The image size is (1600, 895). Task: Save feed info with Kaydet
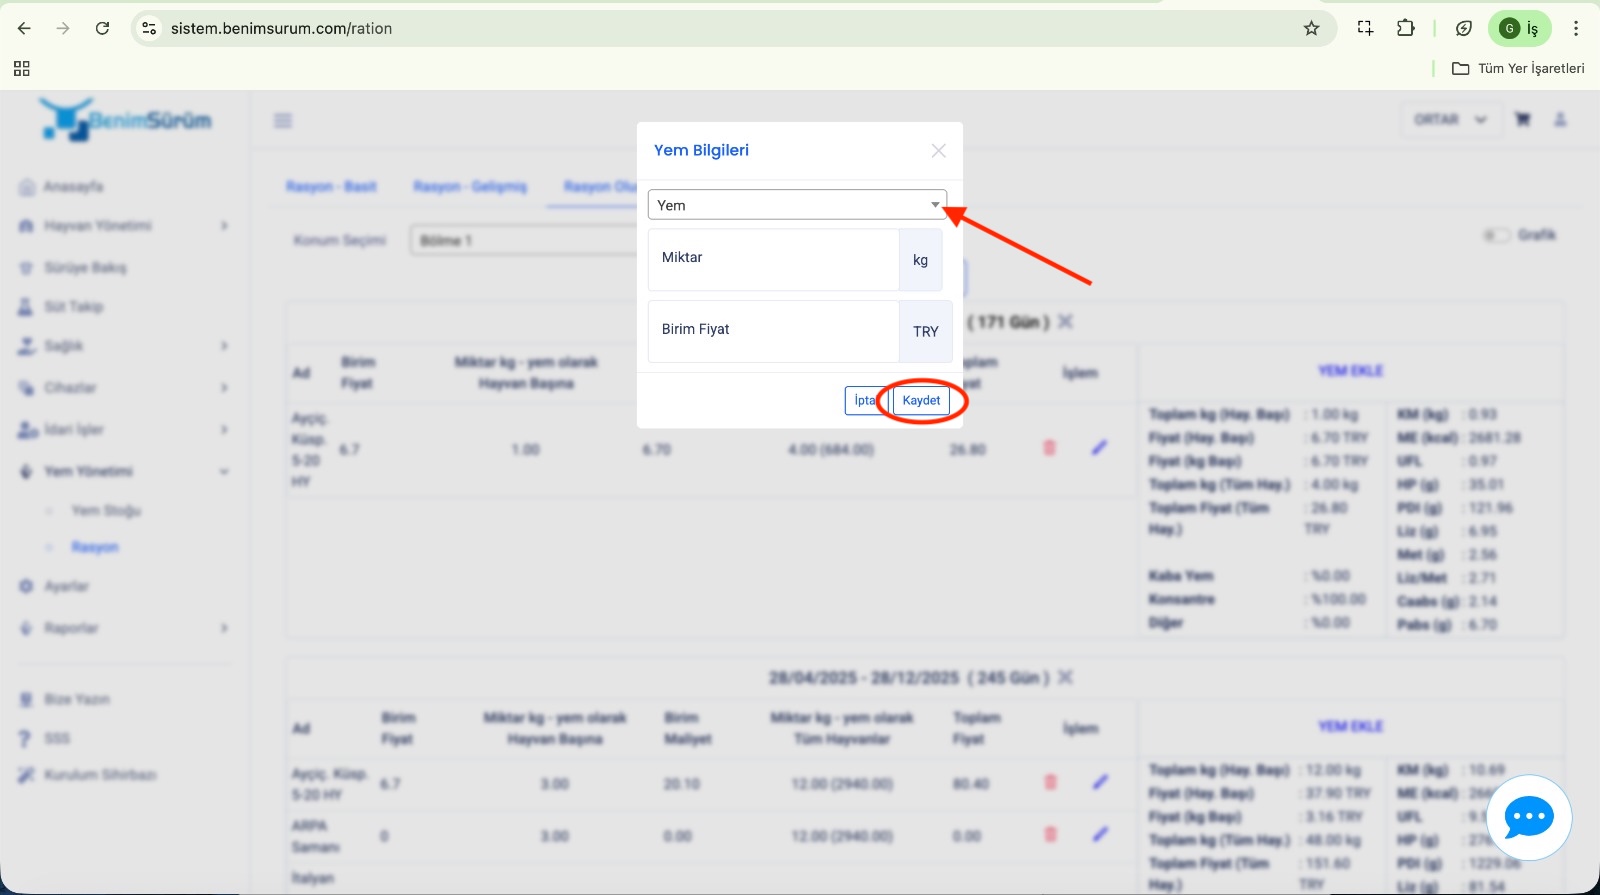click(921, 400)
